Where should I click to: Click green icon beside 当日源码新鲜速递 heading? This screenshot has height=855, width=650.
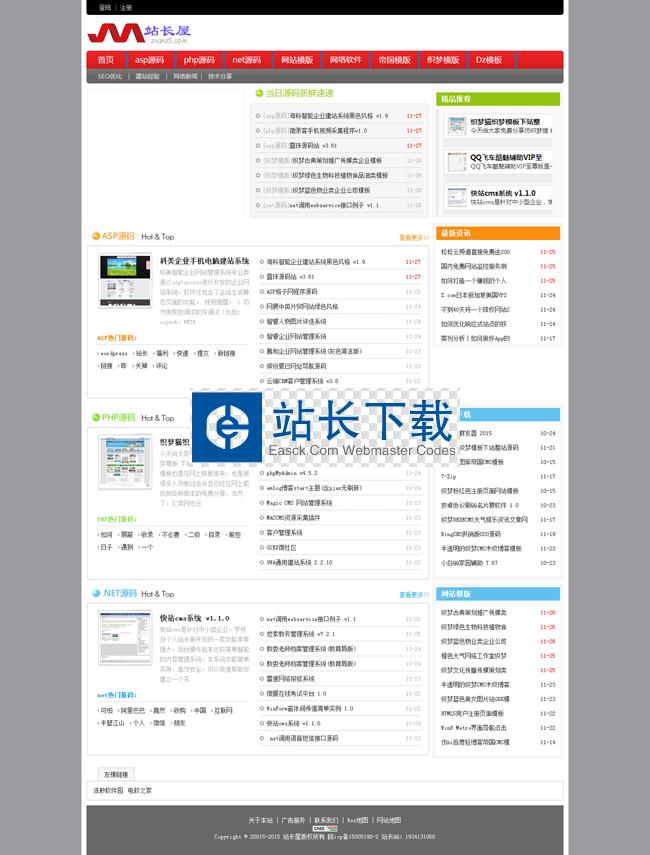point(259,93)
